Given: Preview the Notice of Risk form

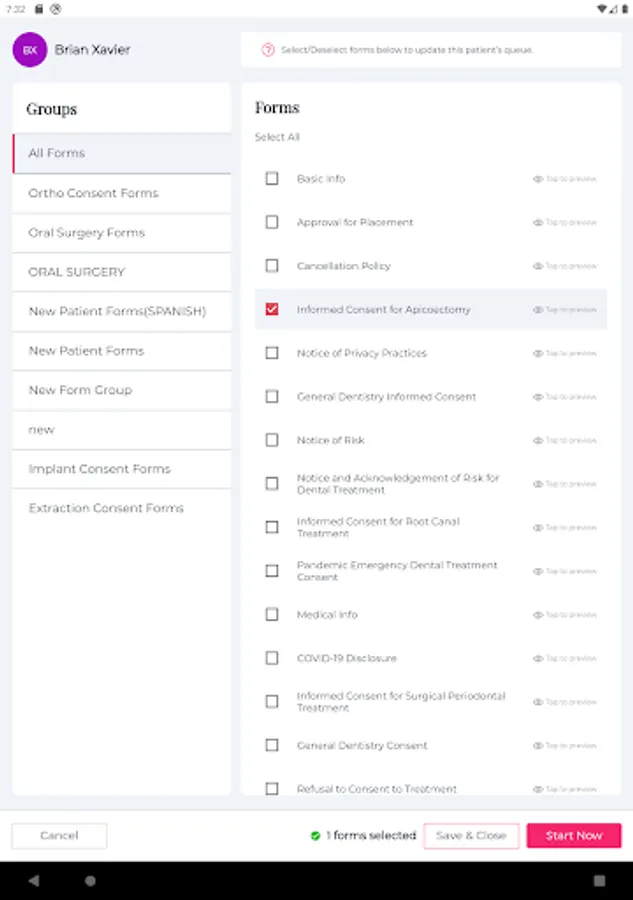Looking at the screenshot, I should click(x=564, y=440).
